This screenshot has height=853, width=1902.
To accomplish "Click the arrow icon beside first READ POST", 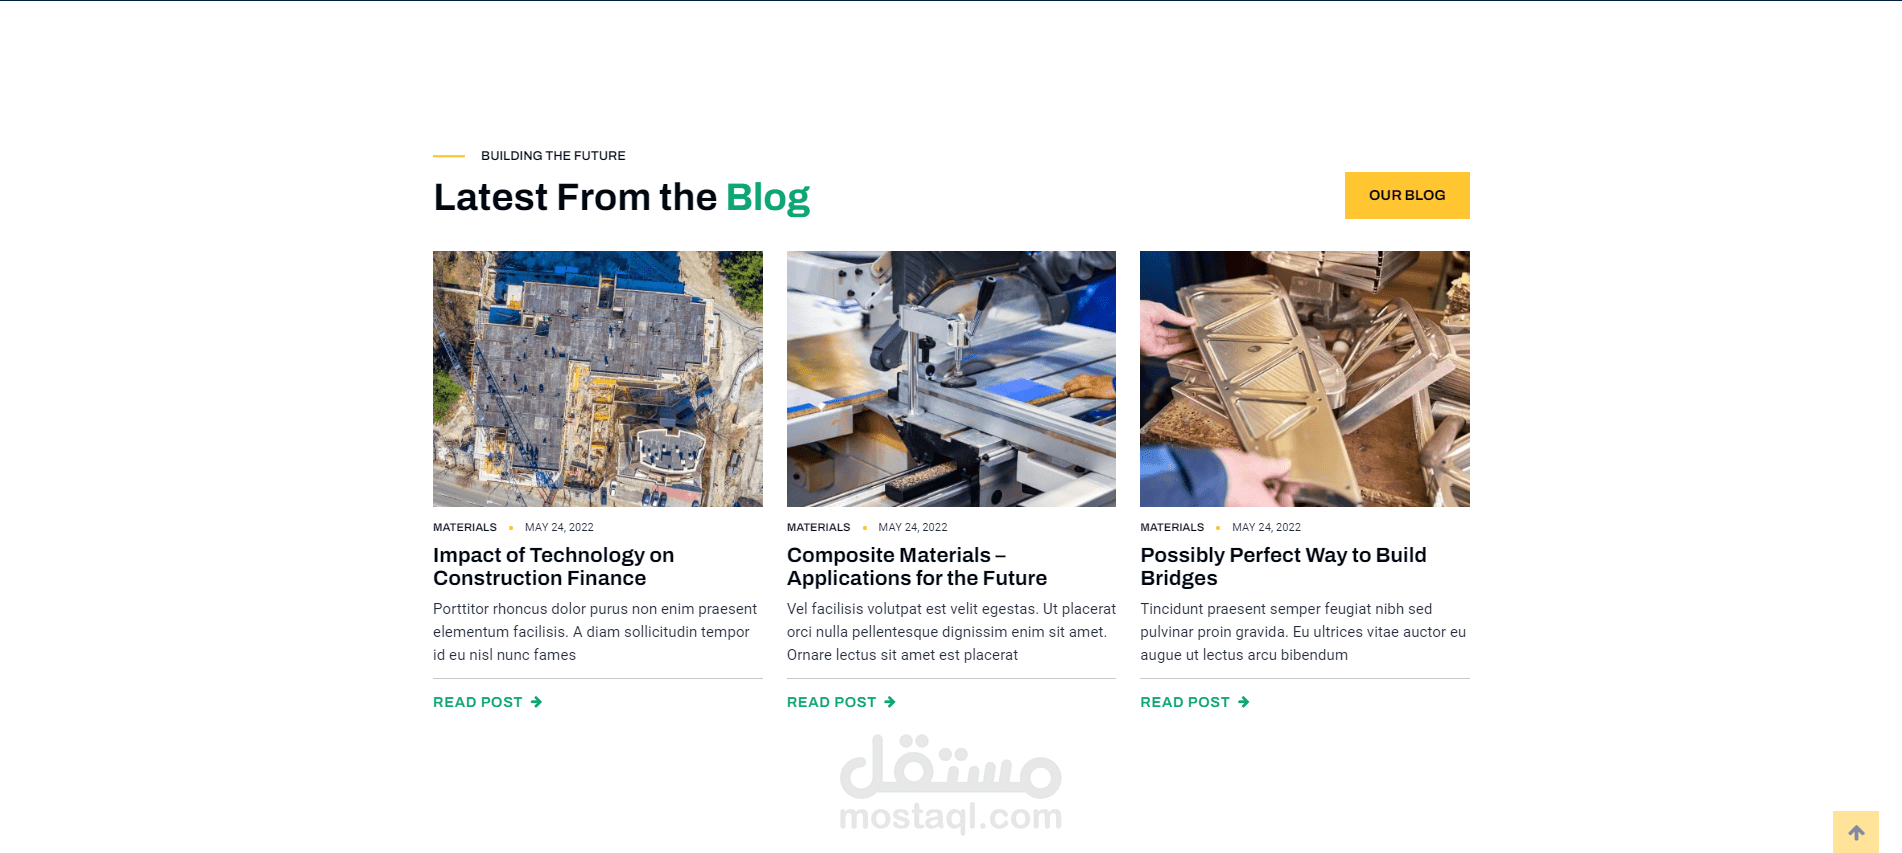I will click(x=536, y=702).
